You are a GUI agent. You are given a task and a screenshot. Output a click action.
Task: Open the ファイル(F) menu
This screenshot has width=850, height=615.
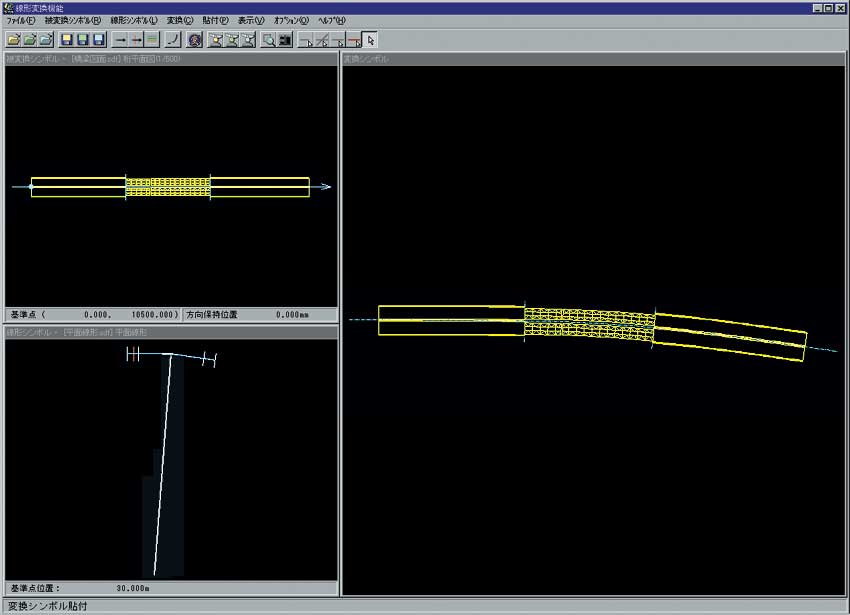(20, 21)
